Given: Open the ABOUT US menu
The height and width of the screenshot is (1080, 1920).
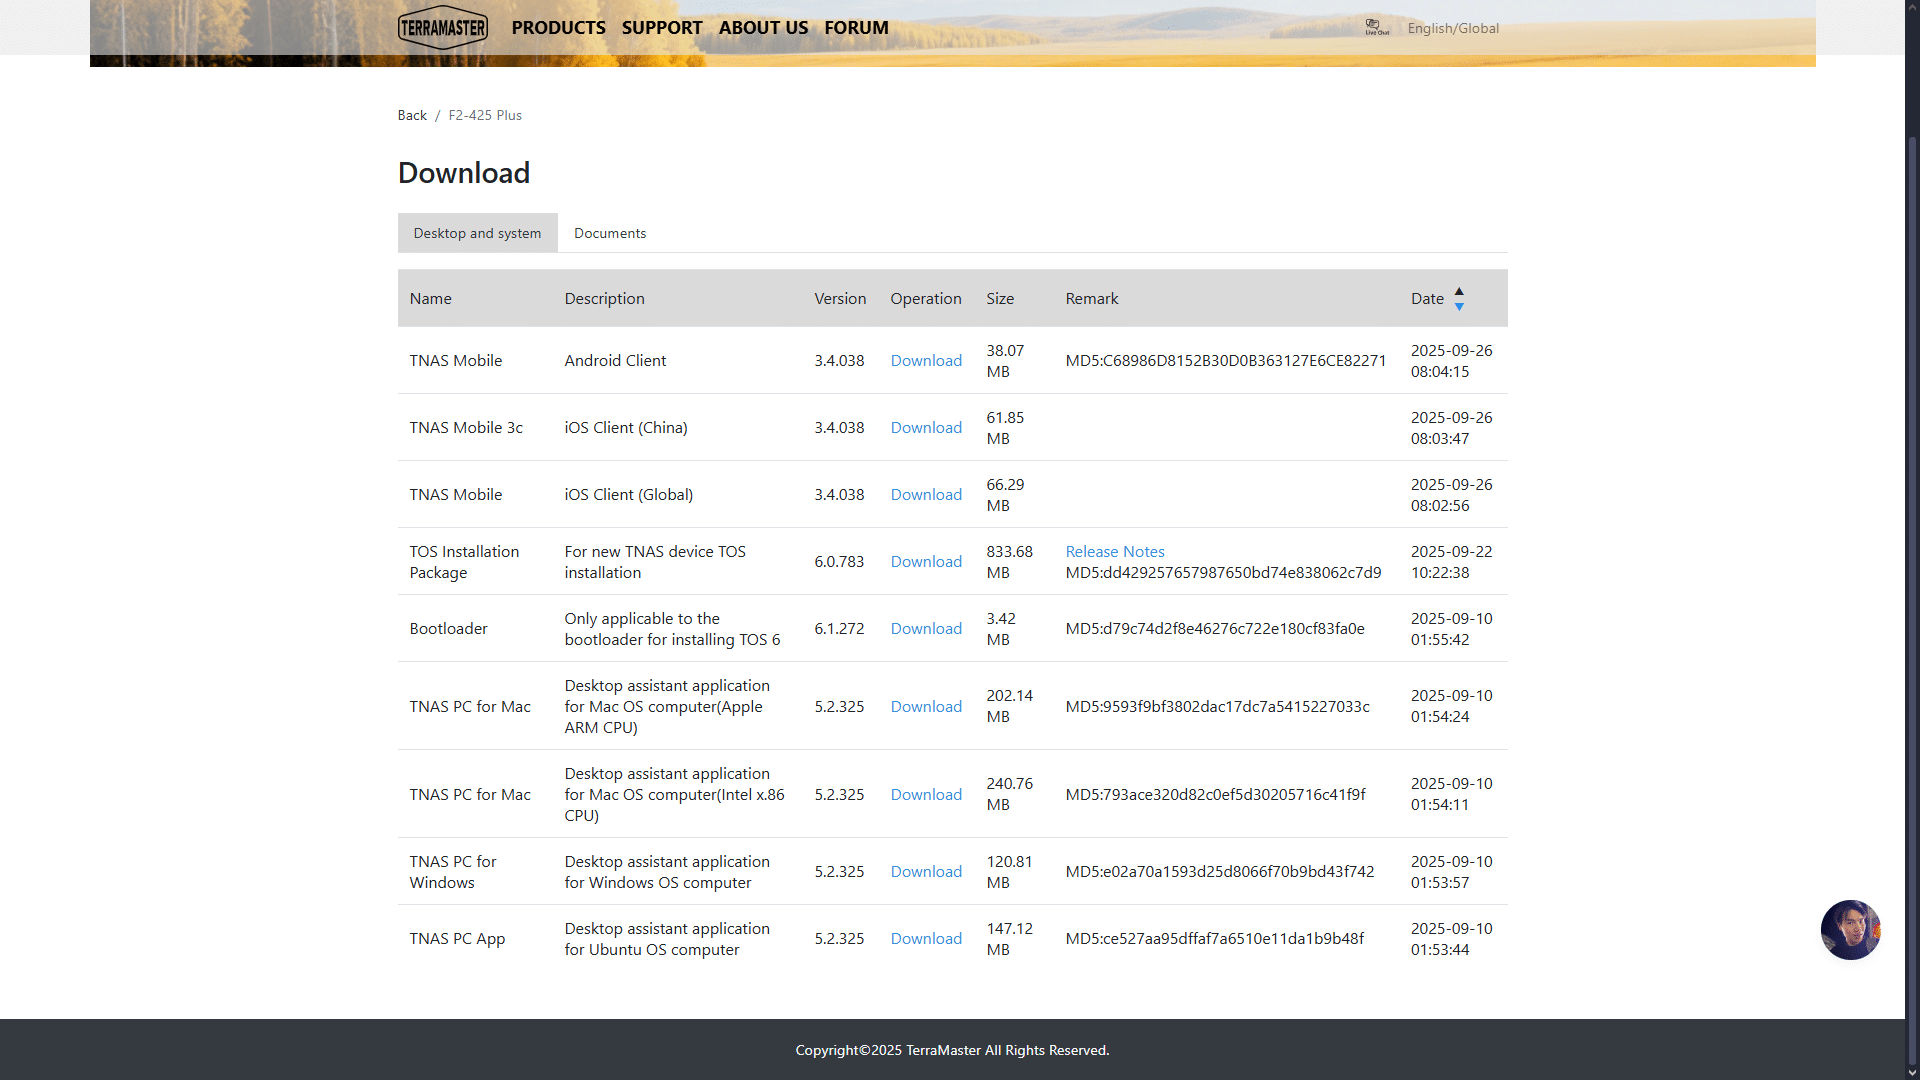Looking at the screenshot, I should 763,28.
